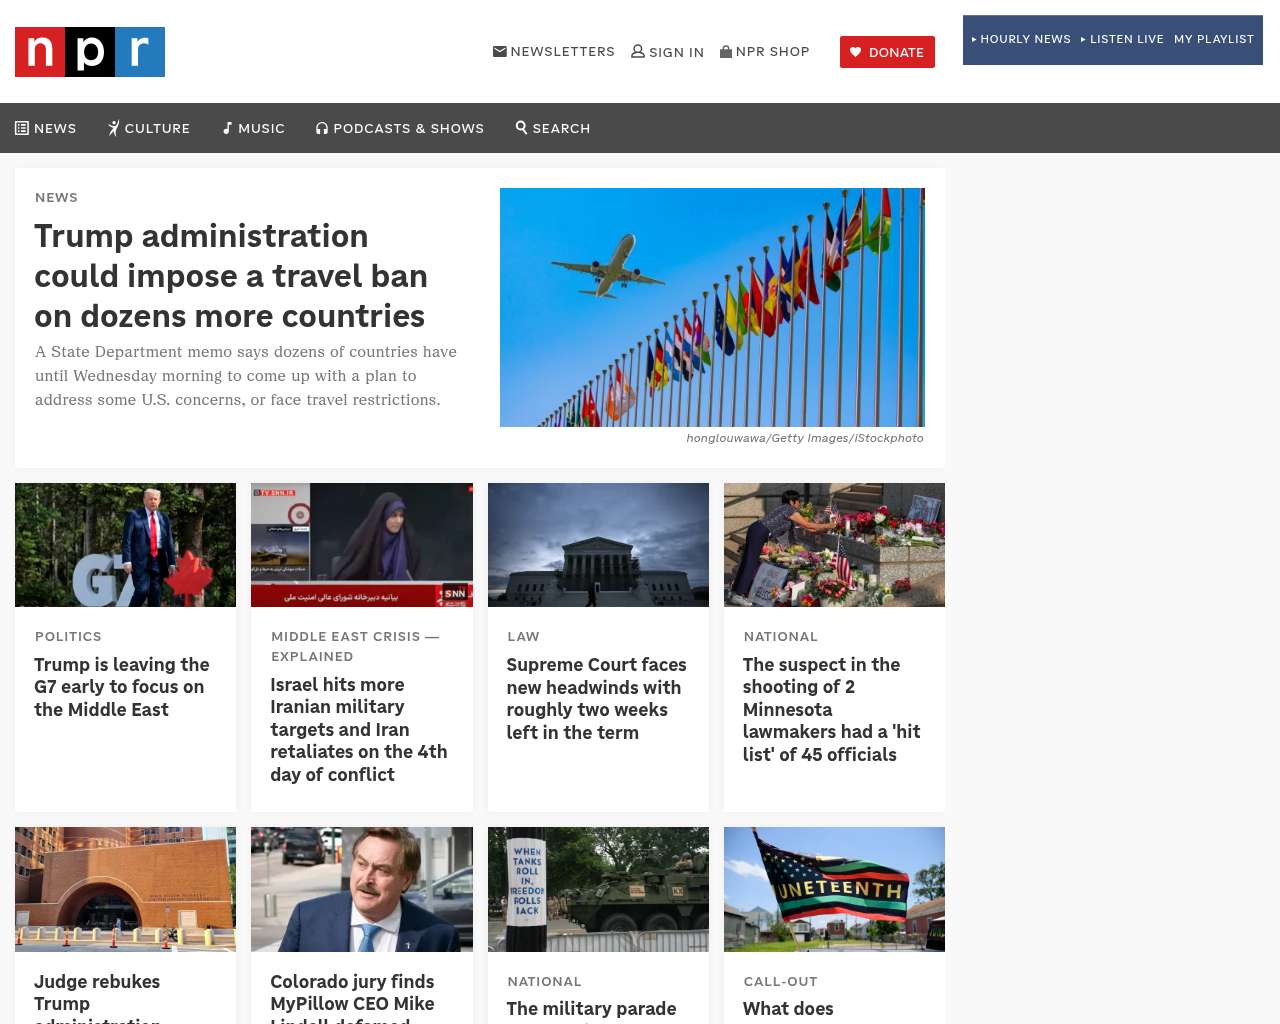Click the Culture section icon

coord(114,128)
